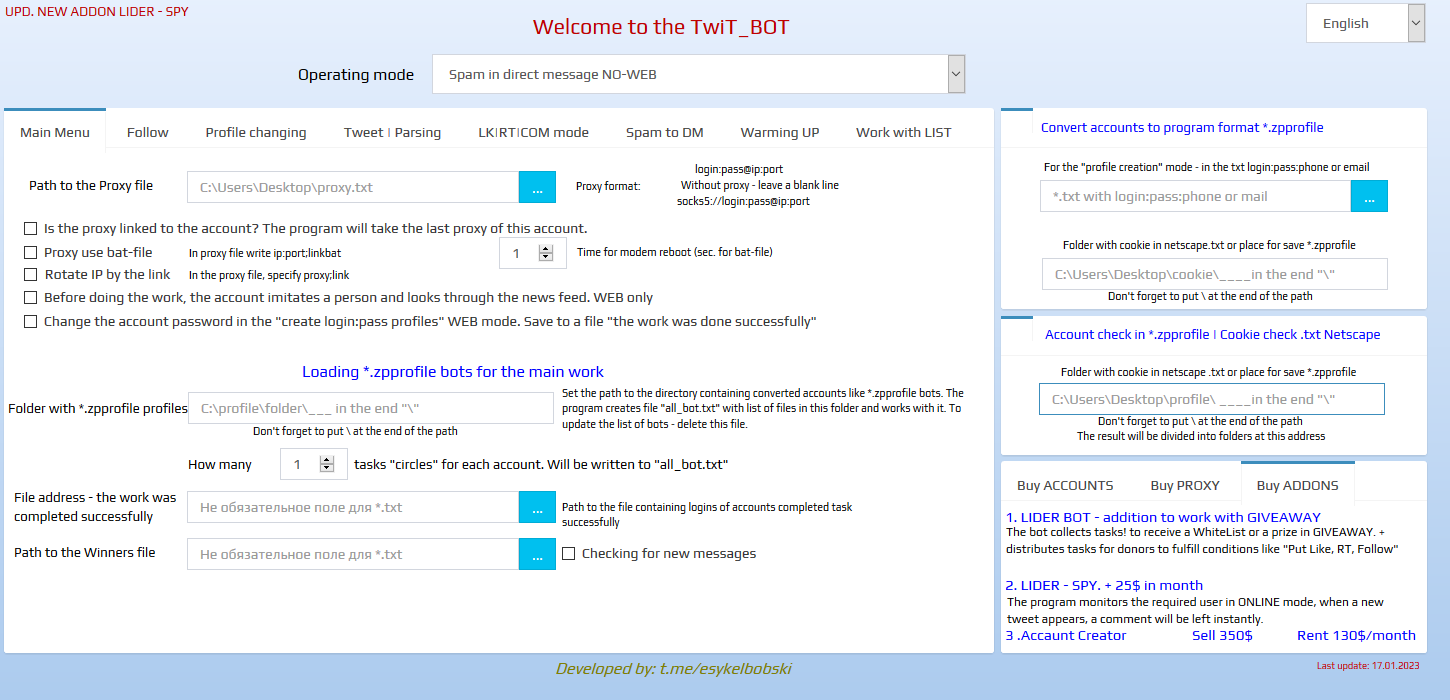This screenshot has width=1450, height=700.
Task: Select the Buy ADDONS tab
Action: point(1298,485)
